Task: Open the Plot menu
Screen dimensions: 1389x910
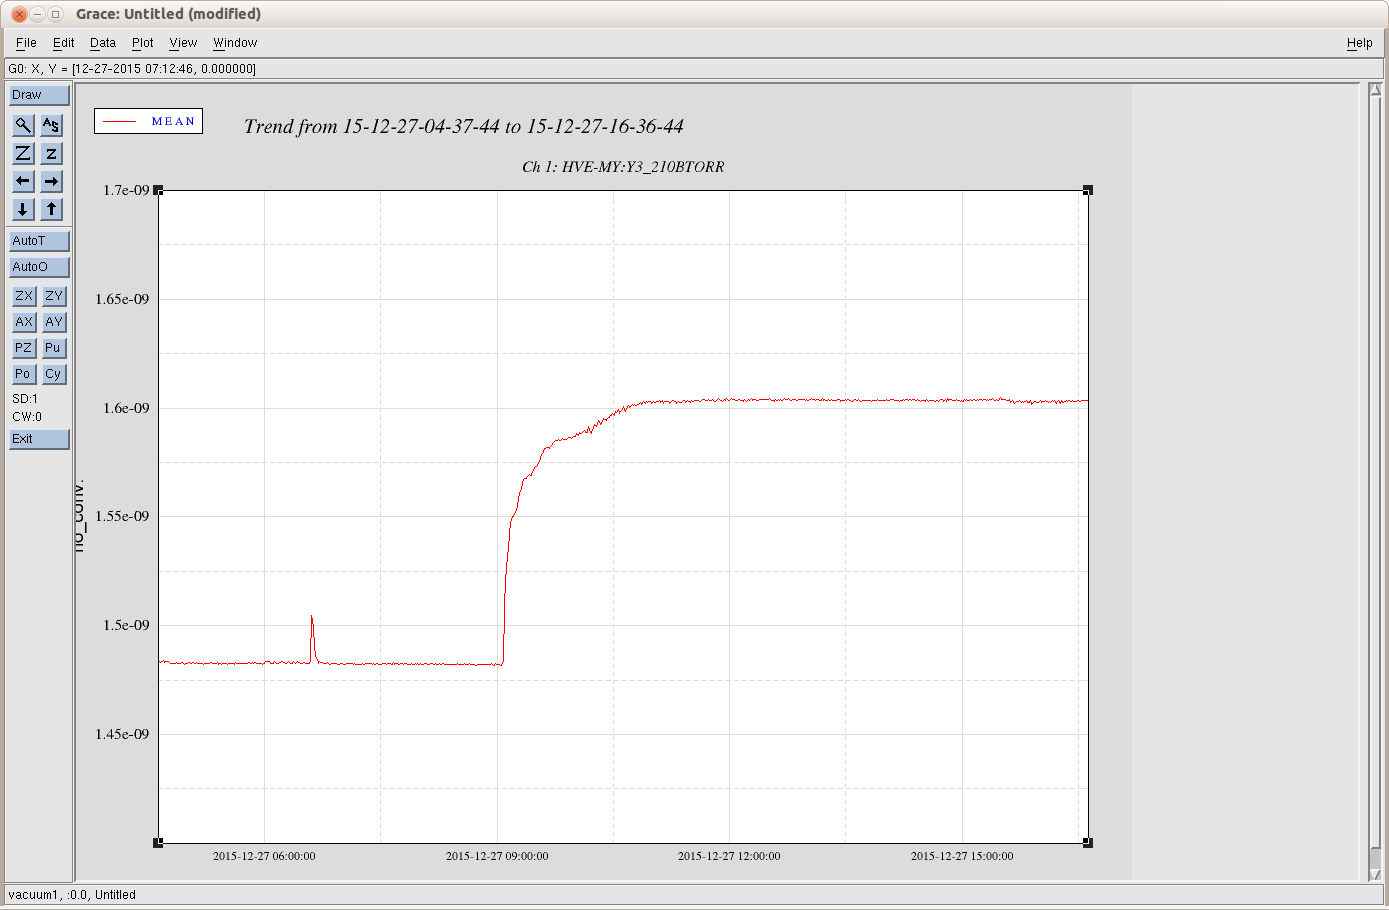Action: click(x=143, y=43)
